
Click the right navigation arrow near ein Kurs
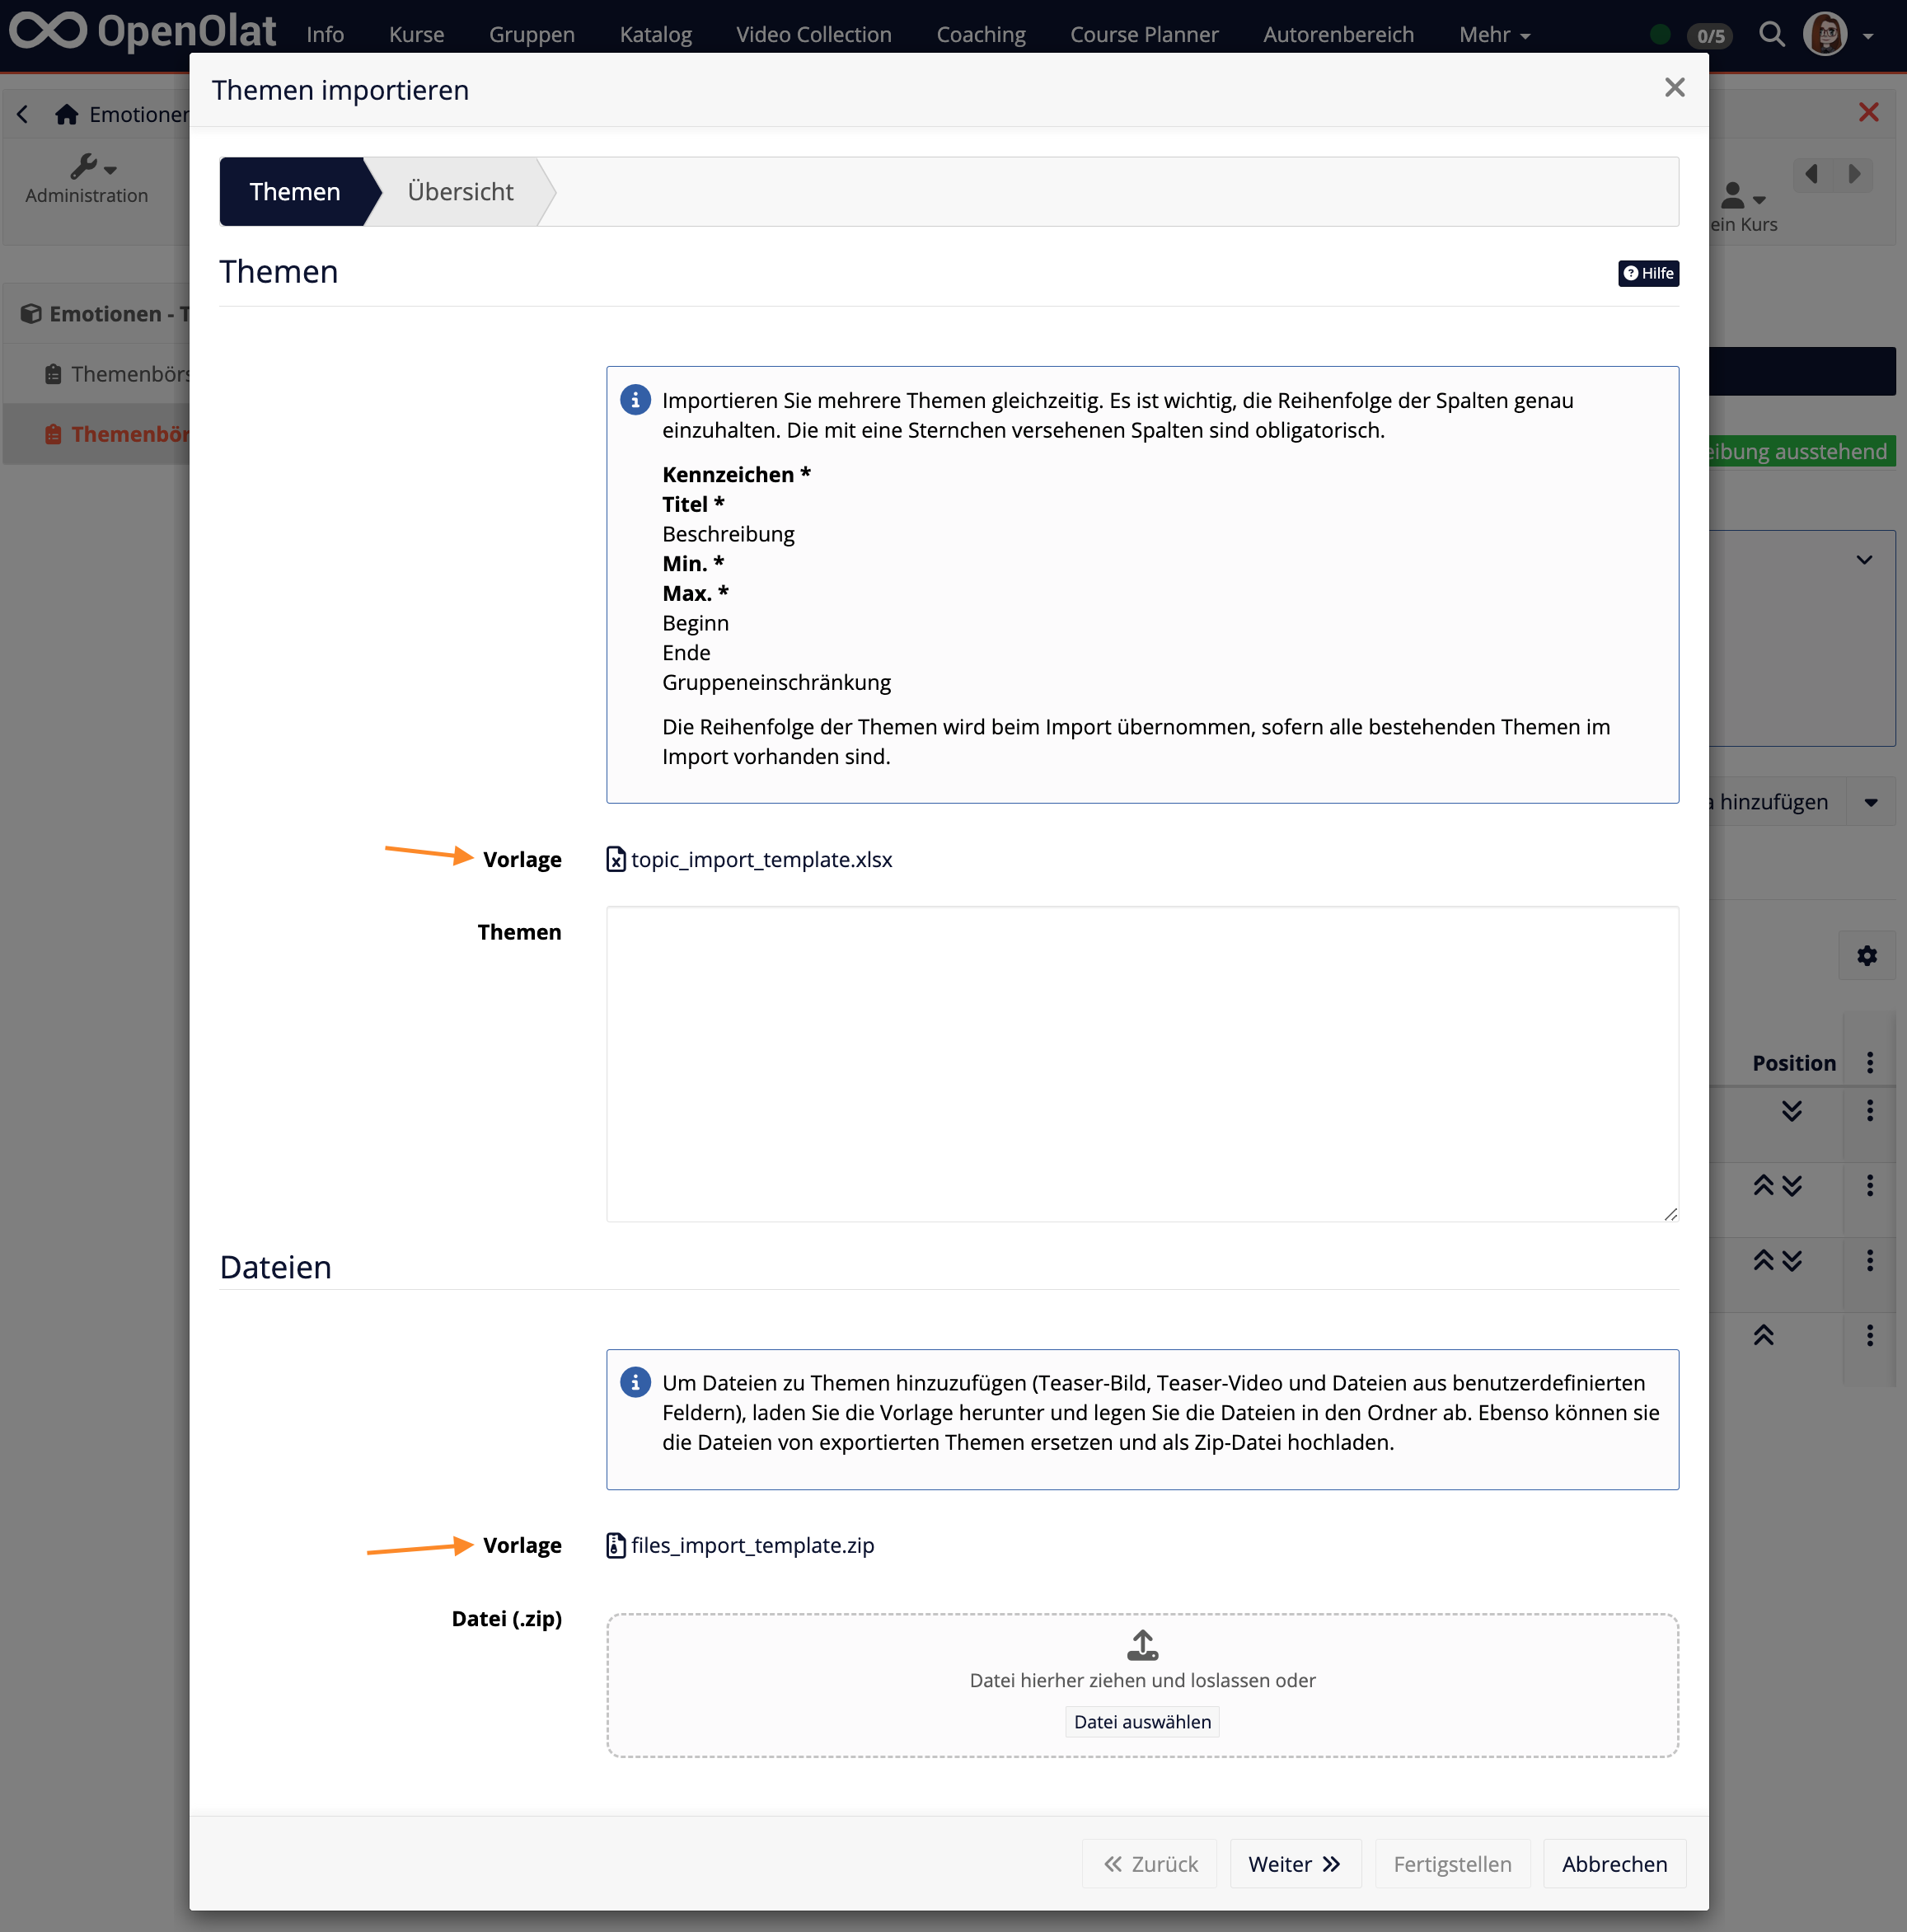(x=1854, y=175)
